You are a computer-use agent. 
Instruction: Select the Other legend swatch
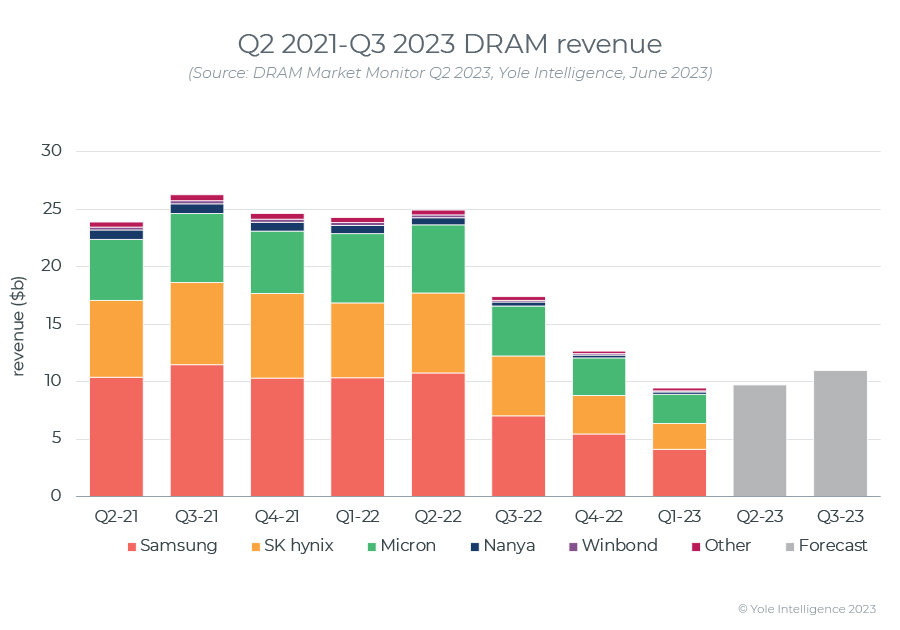pos(696,547)
